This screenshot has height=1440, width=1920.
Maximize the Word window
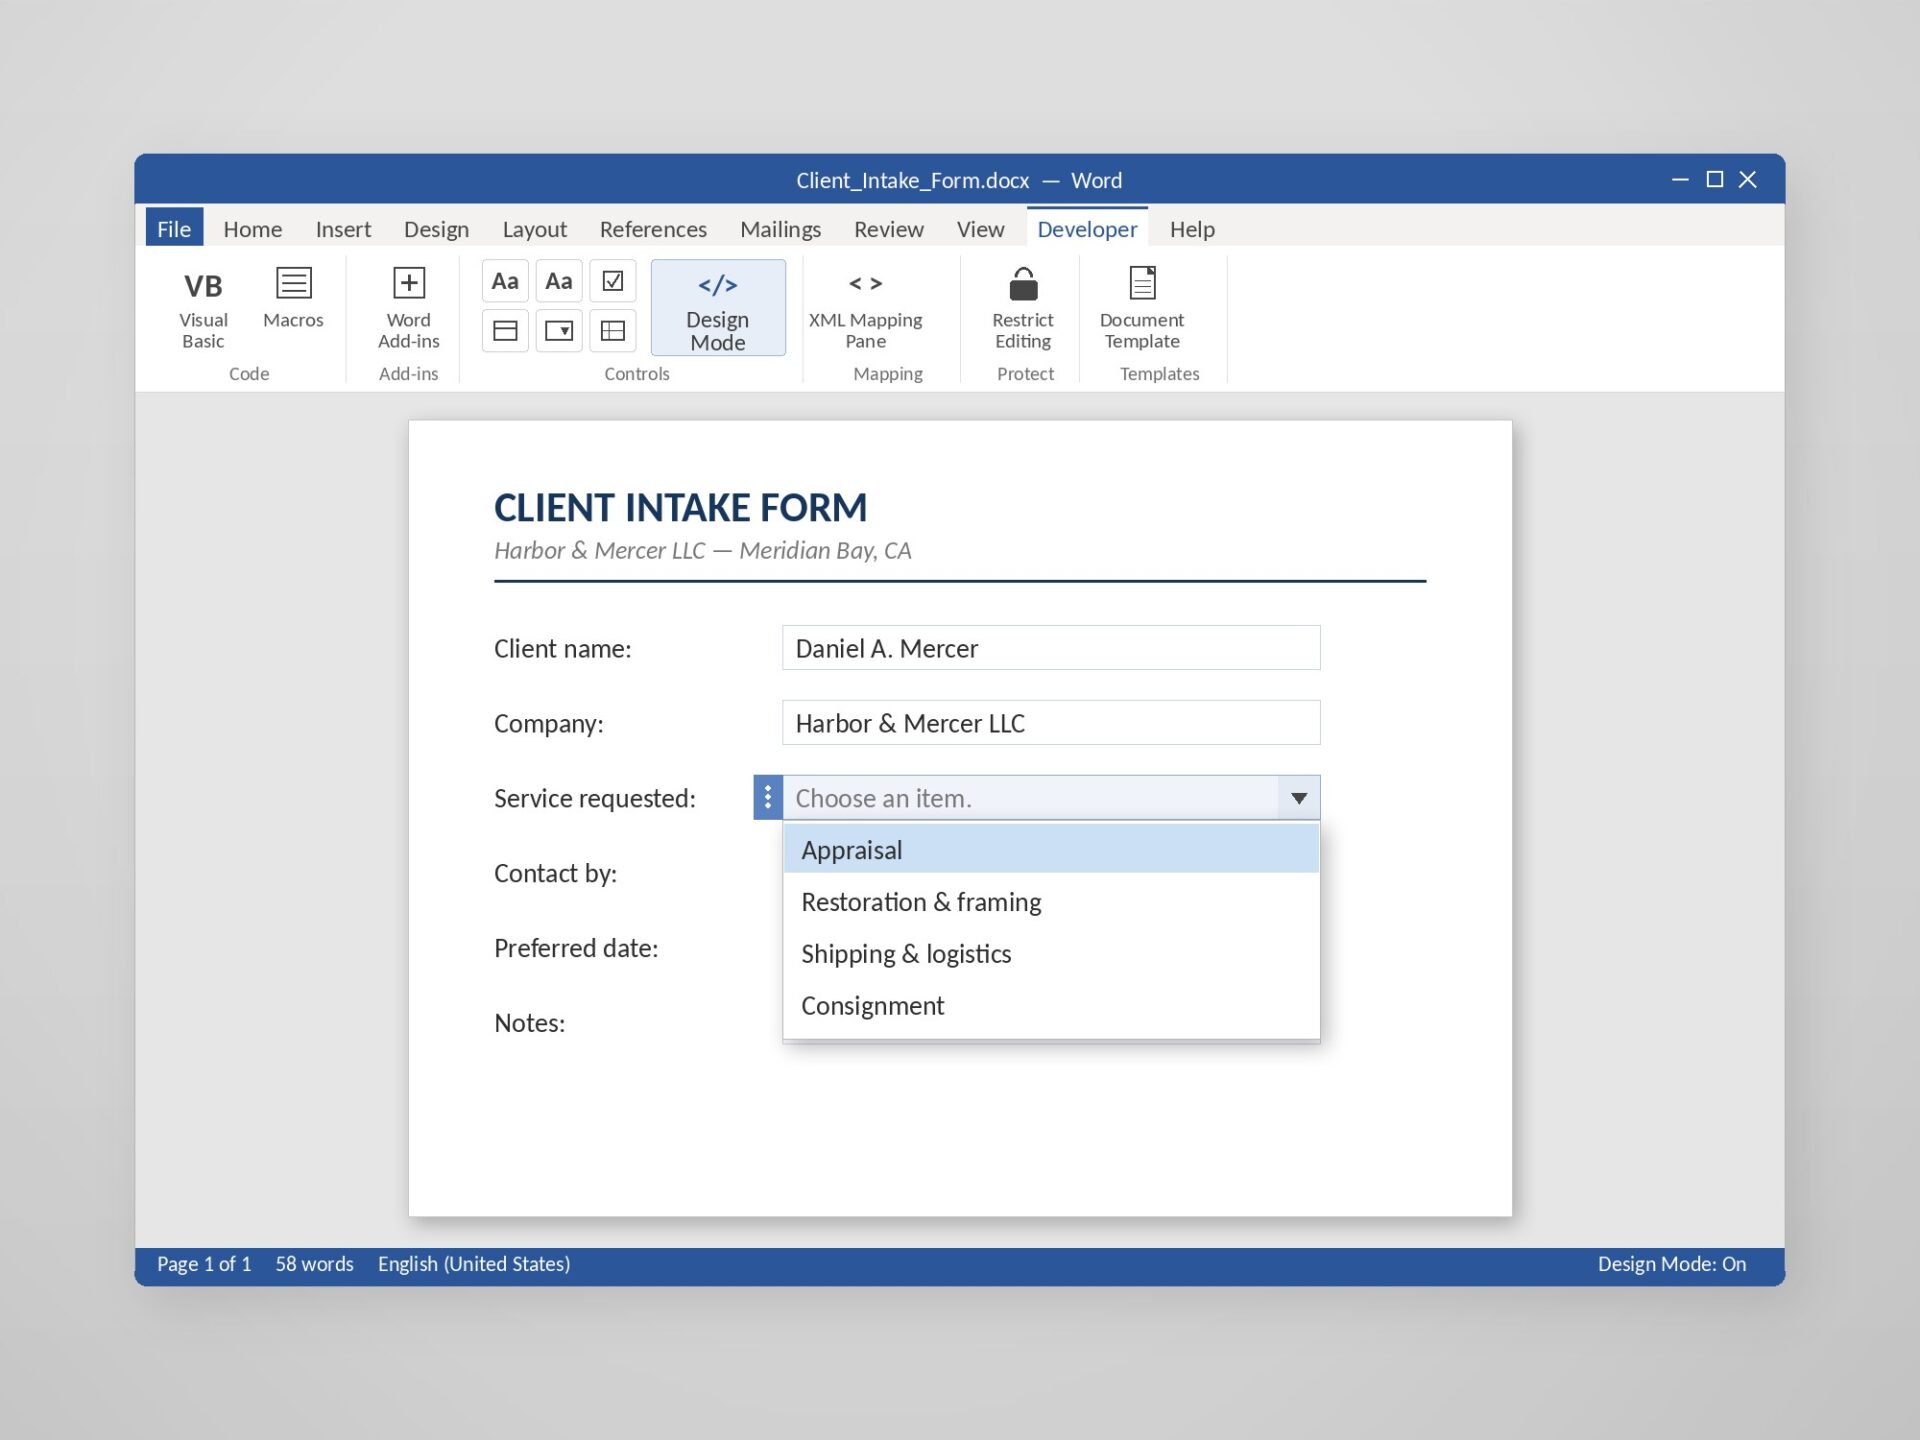click(x=1714, y=180)
